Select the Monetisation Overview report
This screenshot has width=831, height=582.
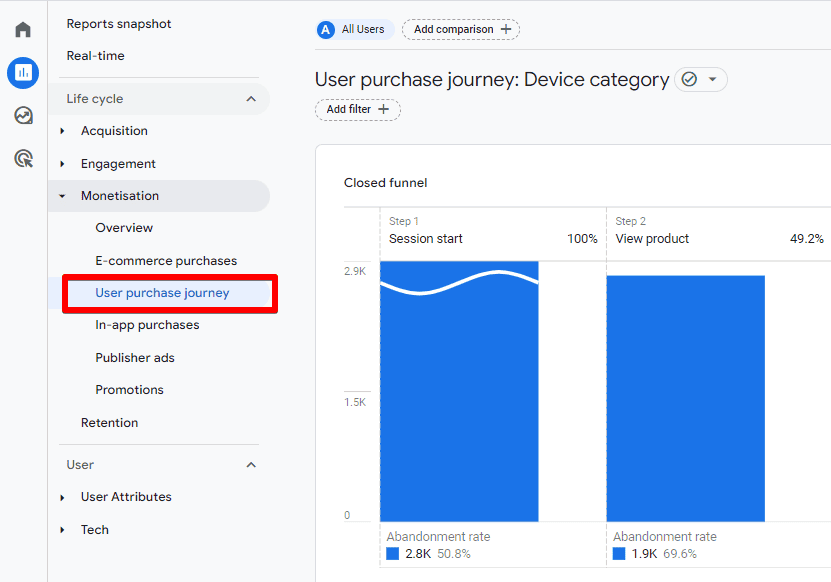124,227
